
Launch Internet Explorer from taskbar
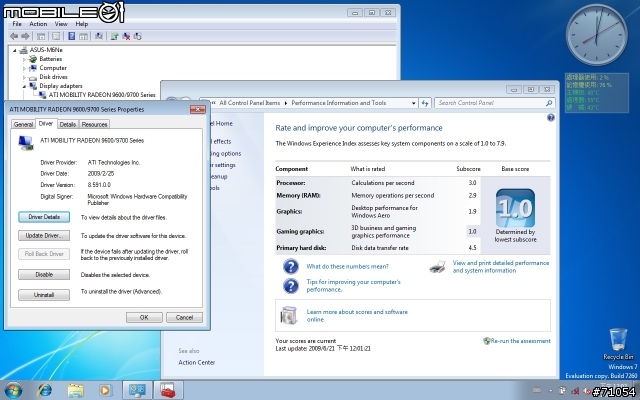pos(44,390)
